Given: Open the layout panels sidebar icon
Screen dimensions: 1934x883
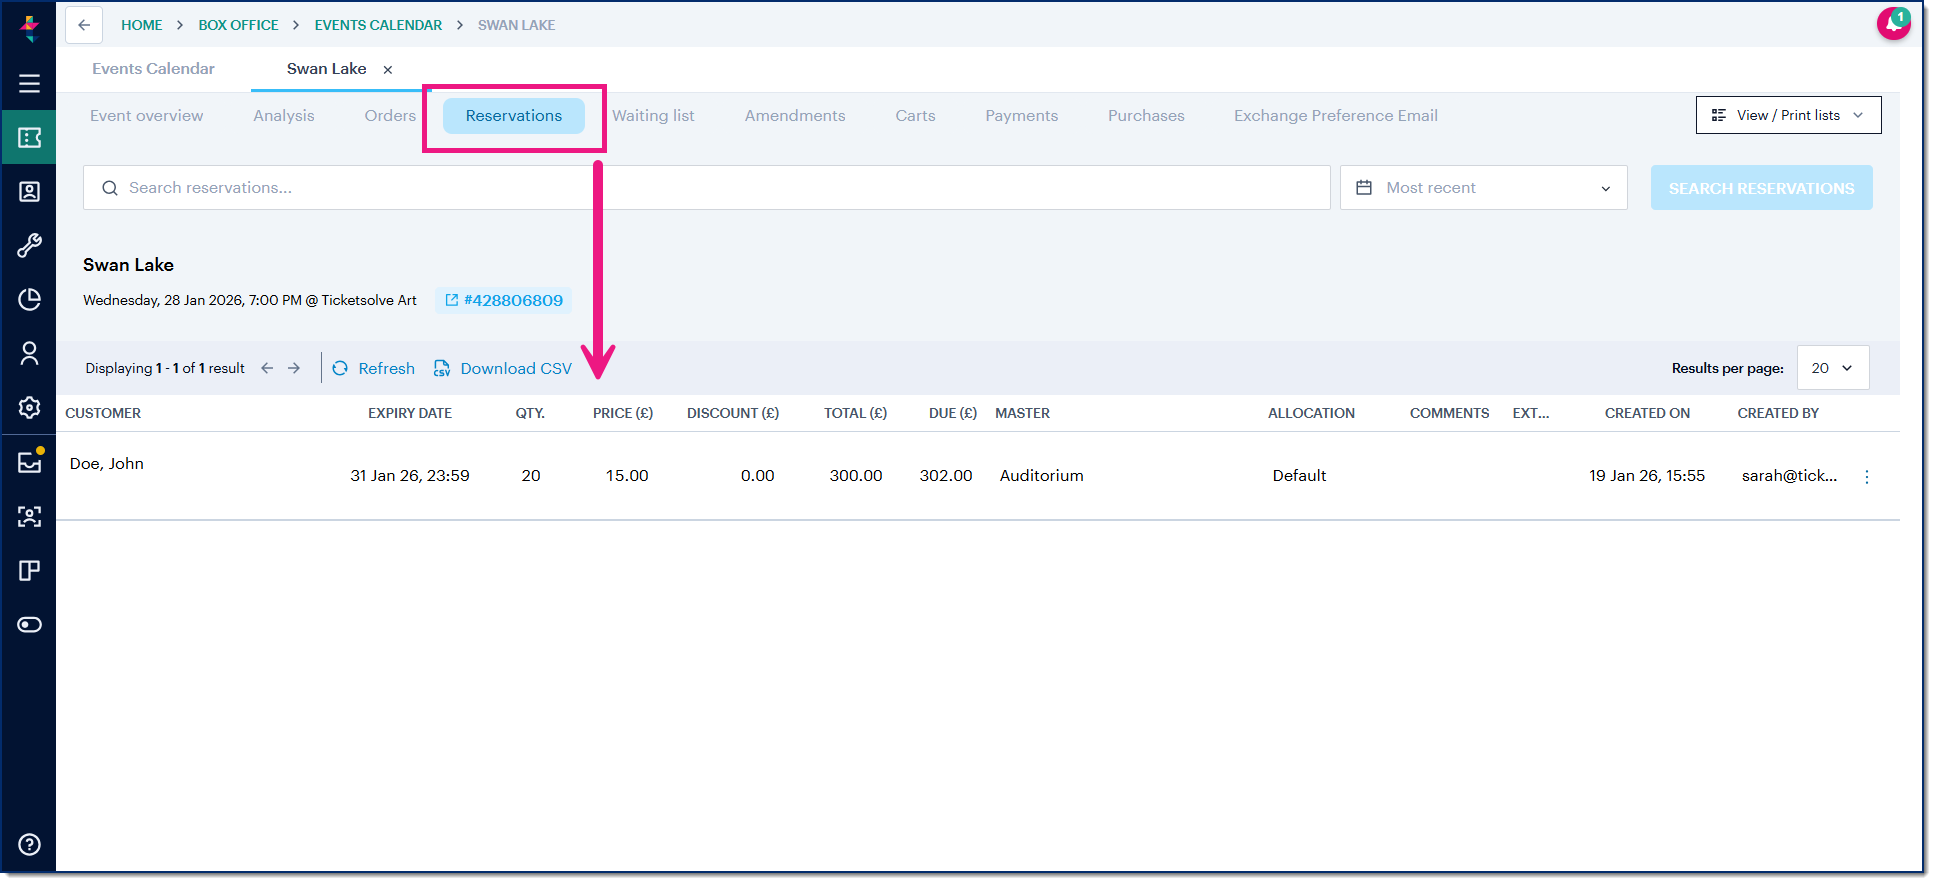Looking at the screenshot, I should [29, 570].
